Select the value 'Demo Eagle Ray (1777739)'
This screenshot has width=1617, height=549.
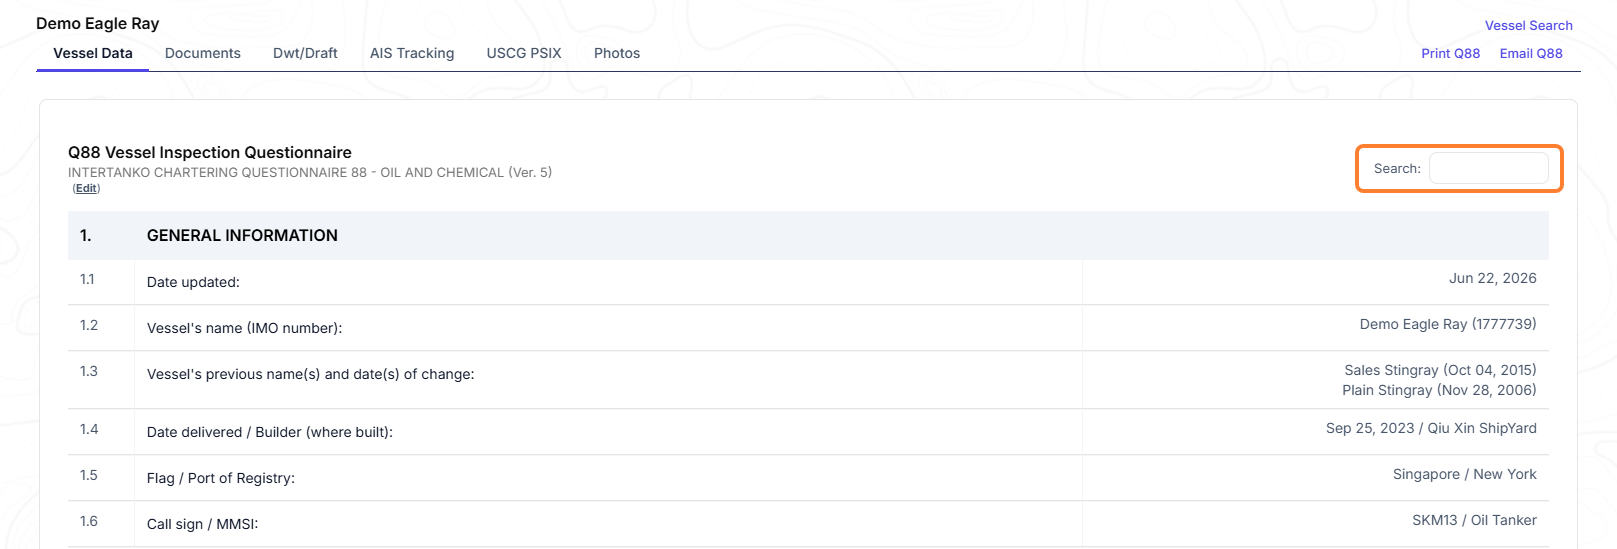pyautogui.click(x=1448, y=324)
